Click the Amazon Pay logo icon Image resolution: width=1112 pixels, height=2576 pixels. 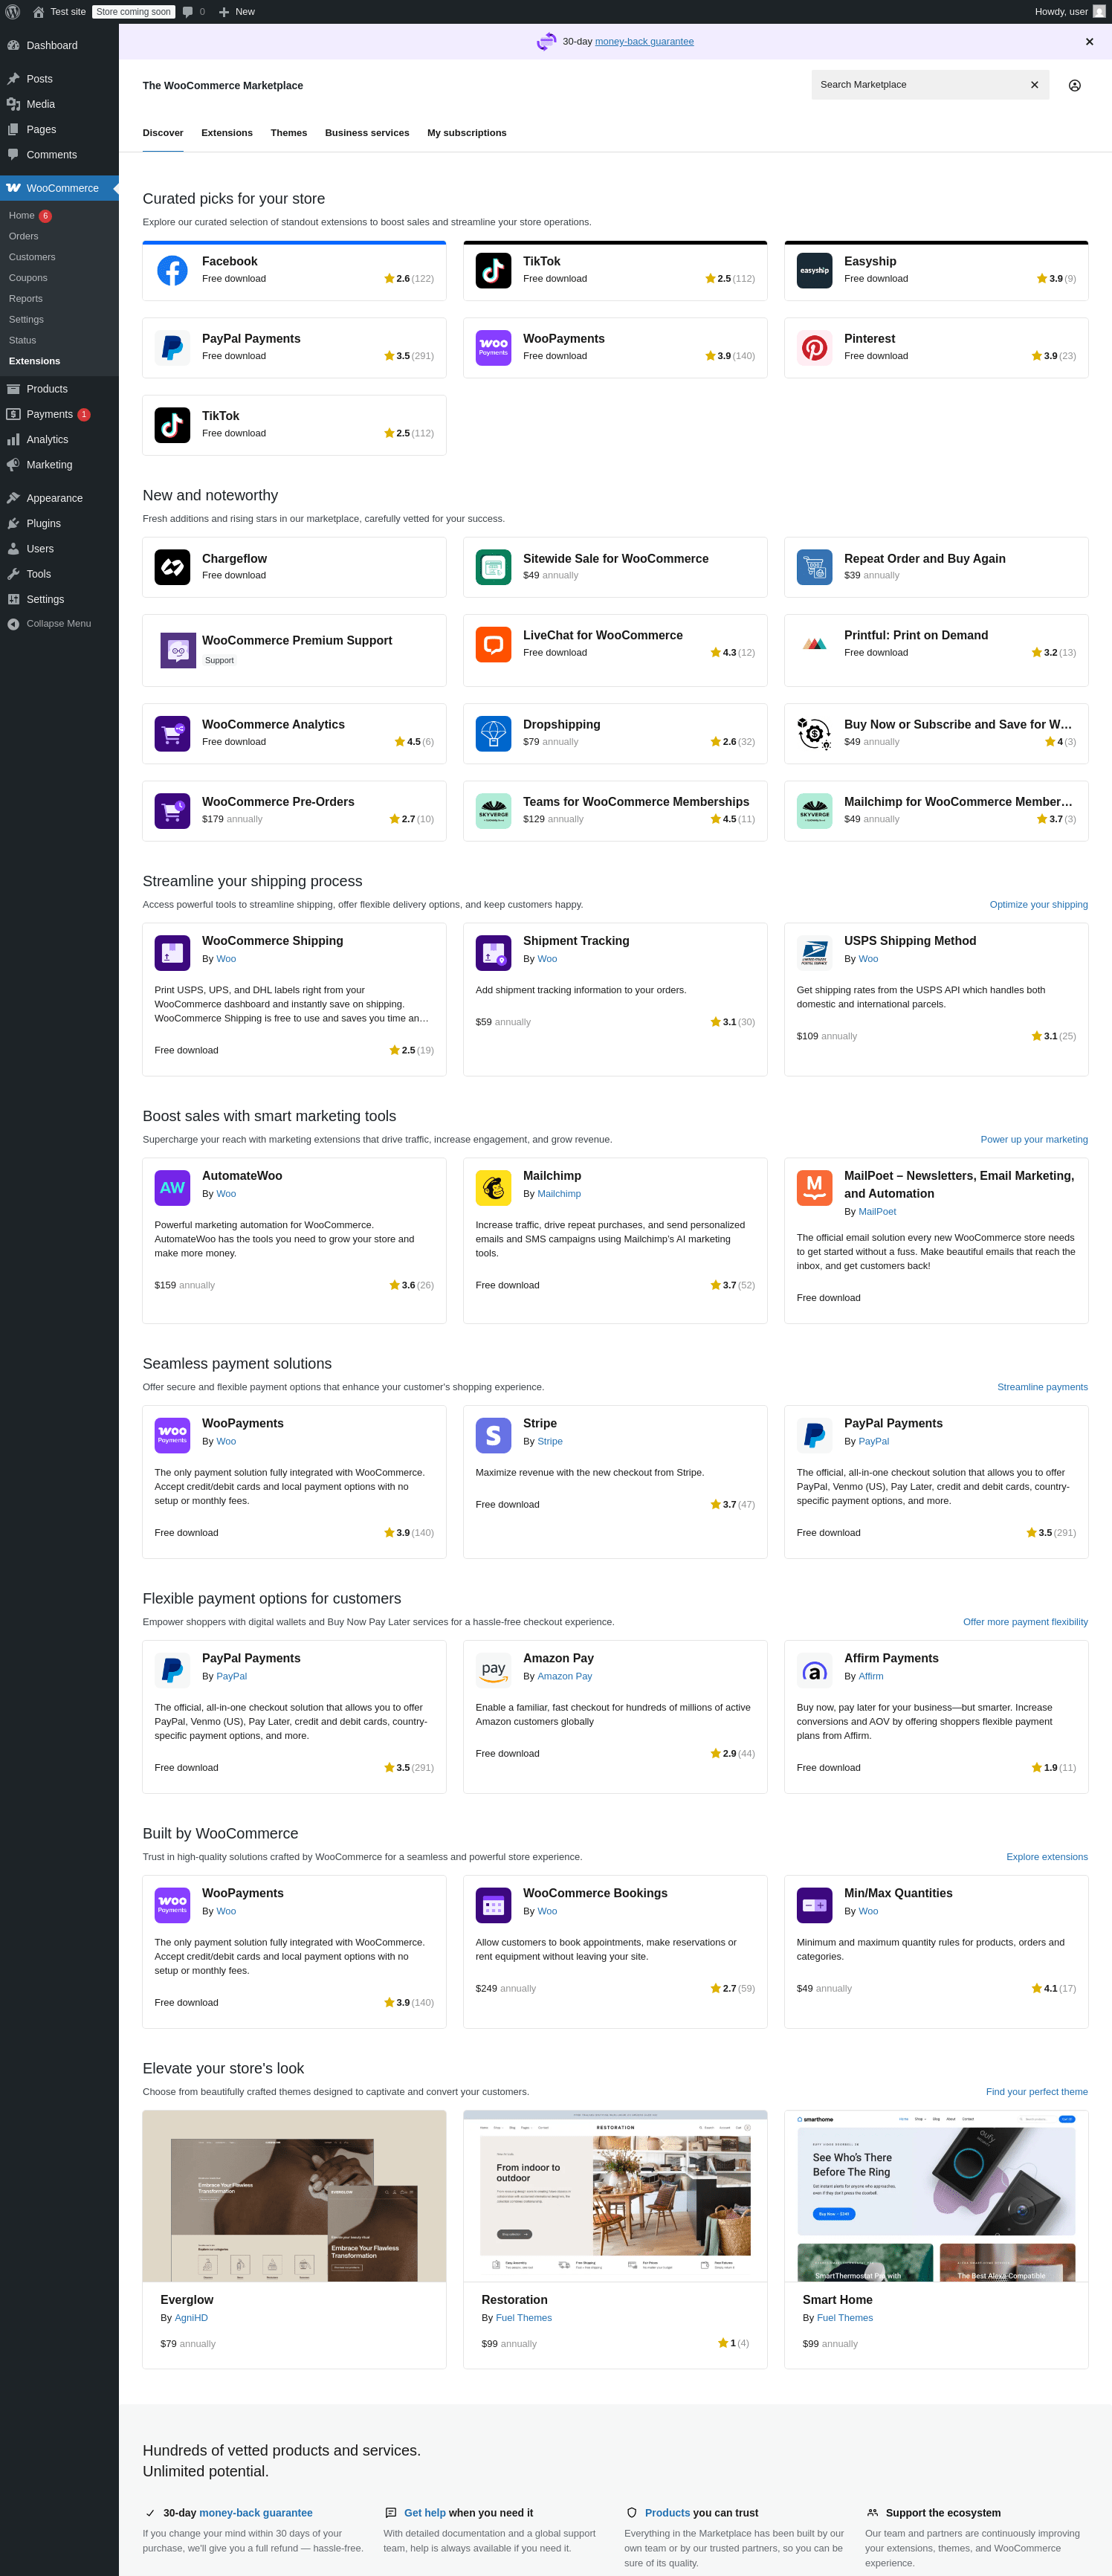[493, 1670]
